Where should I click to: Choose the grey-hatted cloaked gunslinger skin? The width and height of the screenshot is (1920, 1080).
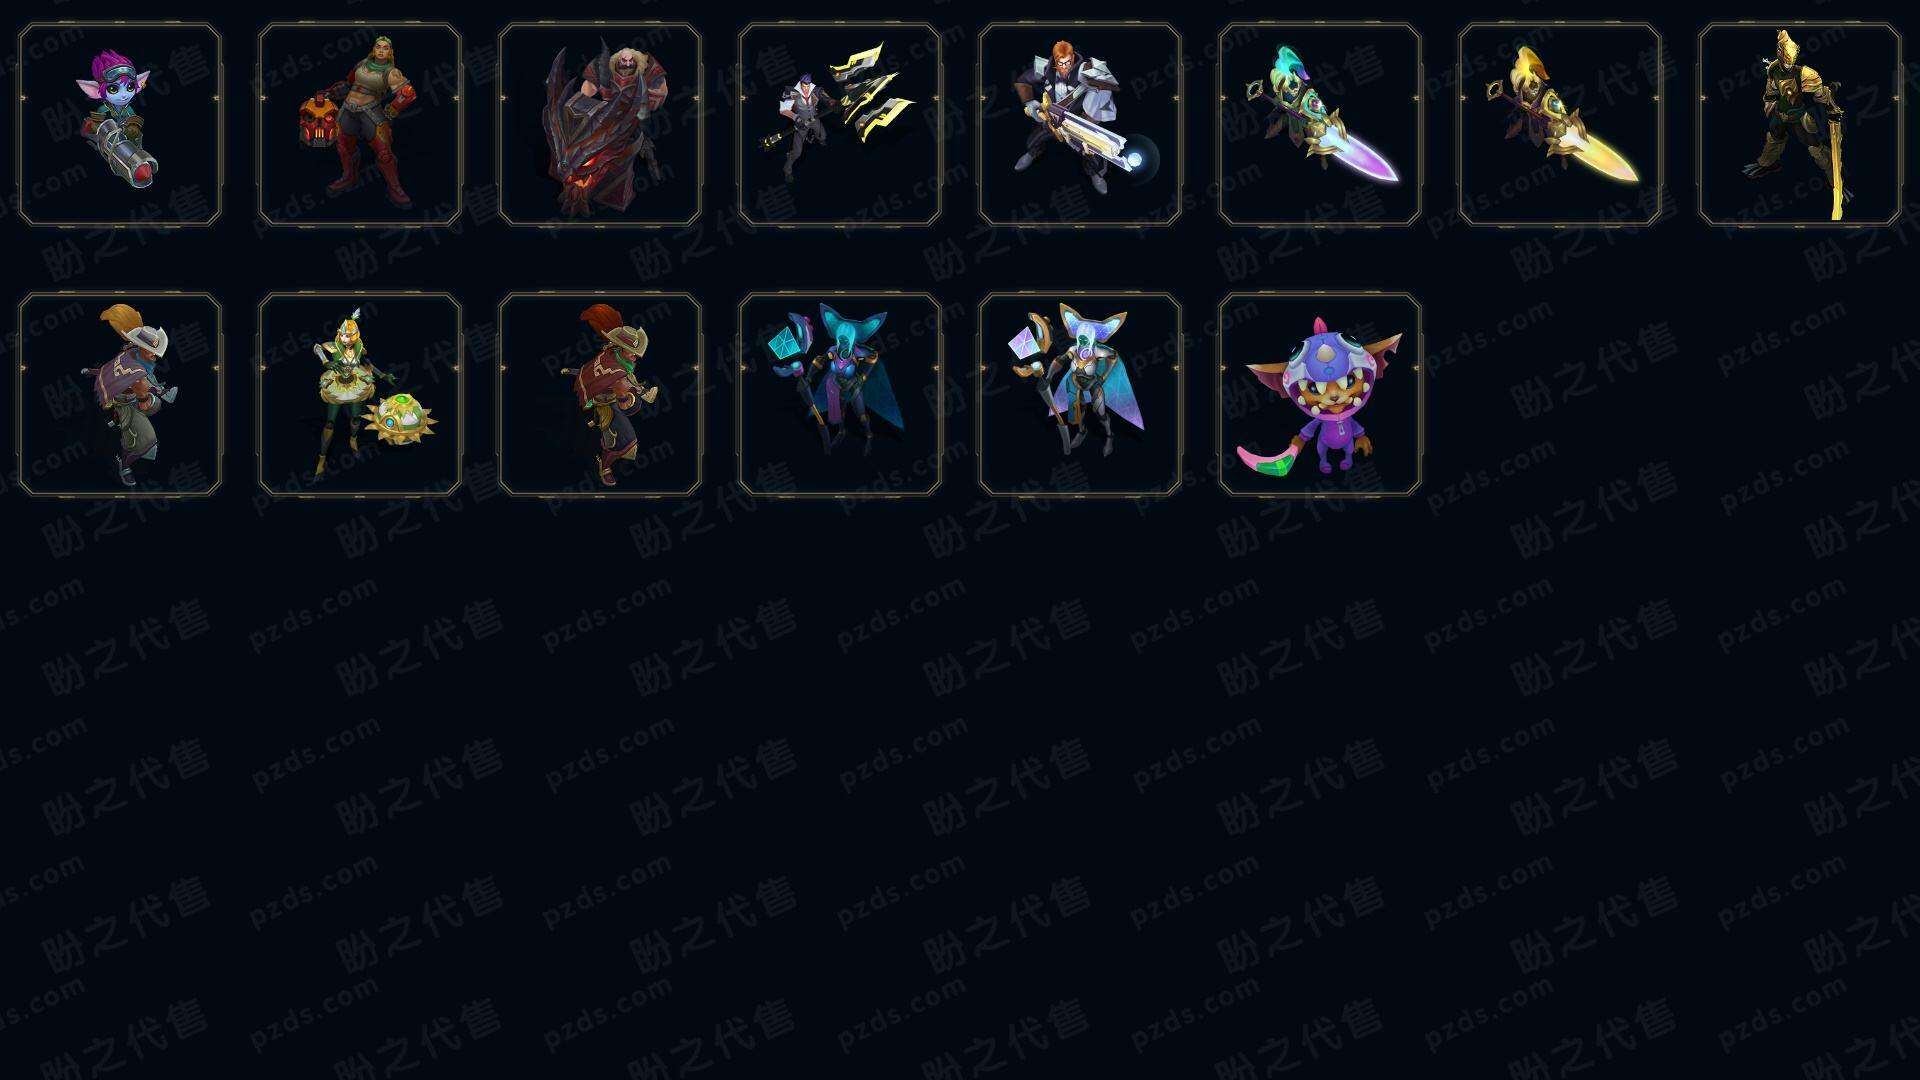tap(120, 394)
